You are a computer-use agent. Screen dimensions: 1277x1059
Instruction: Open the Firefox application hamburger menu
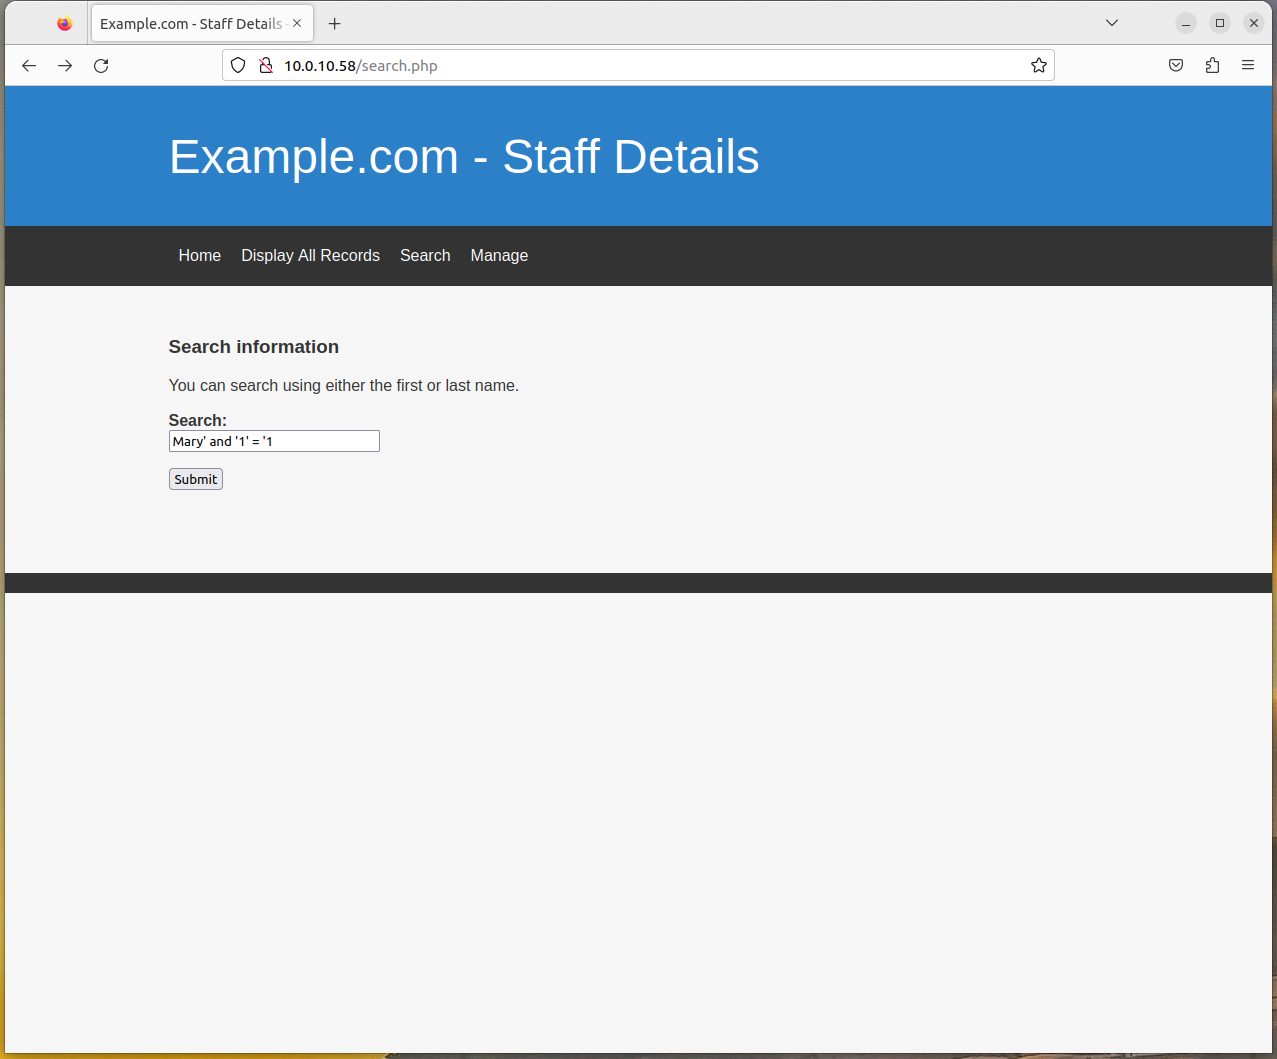pos(1248,66)
